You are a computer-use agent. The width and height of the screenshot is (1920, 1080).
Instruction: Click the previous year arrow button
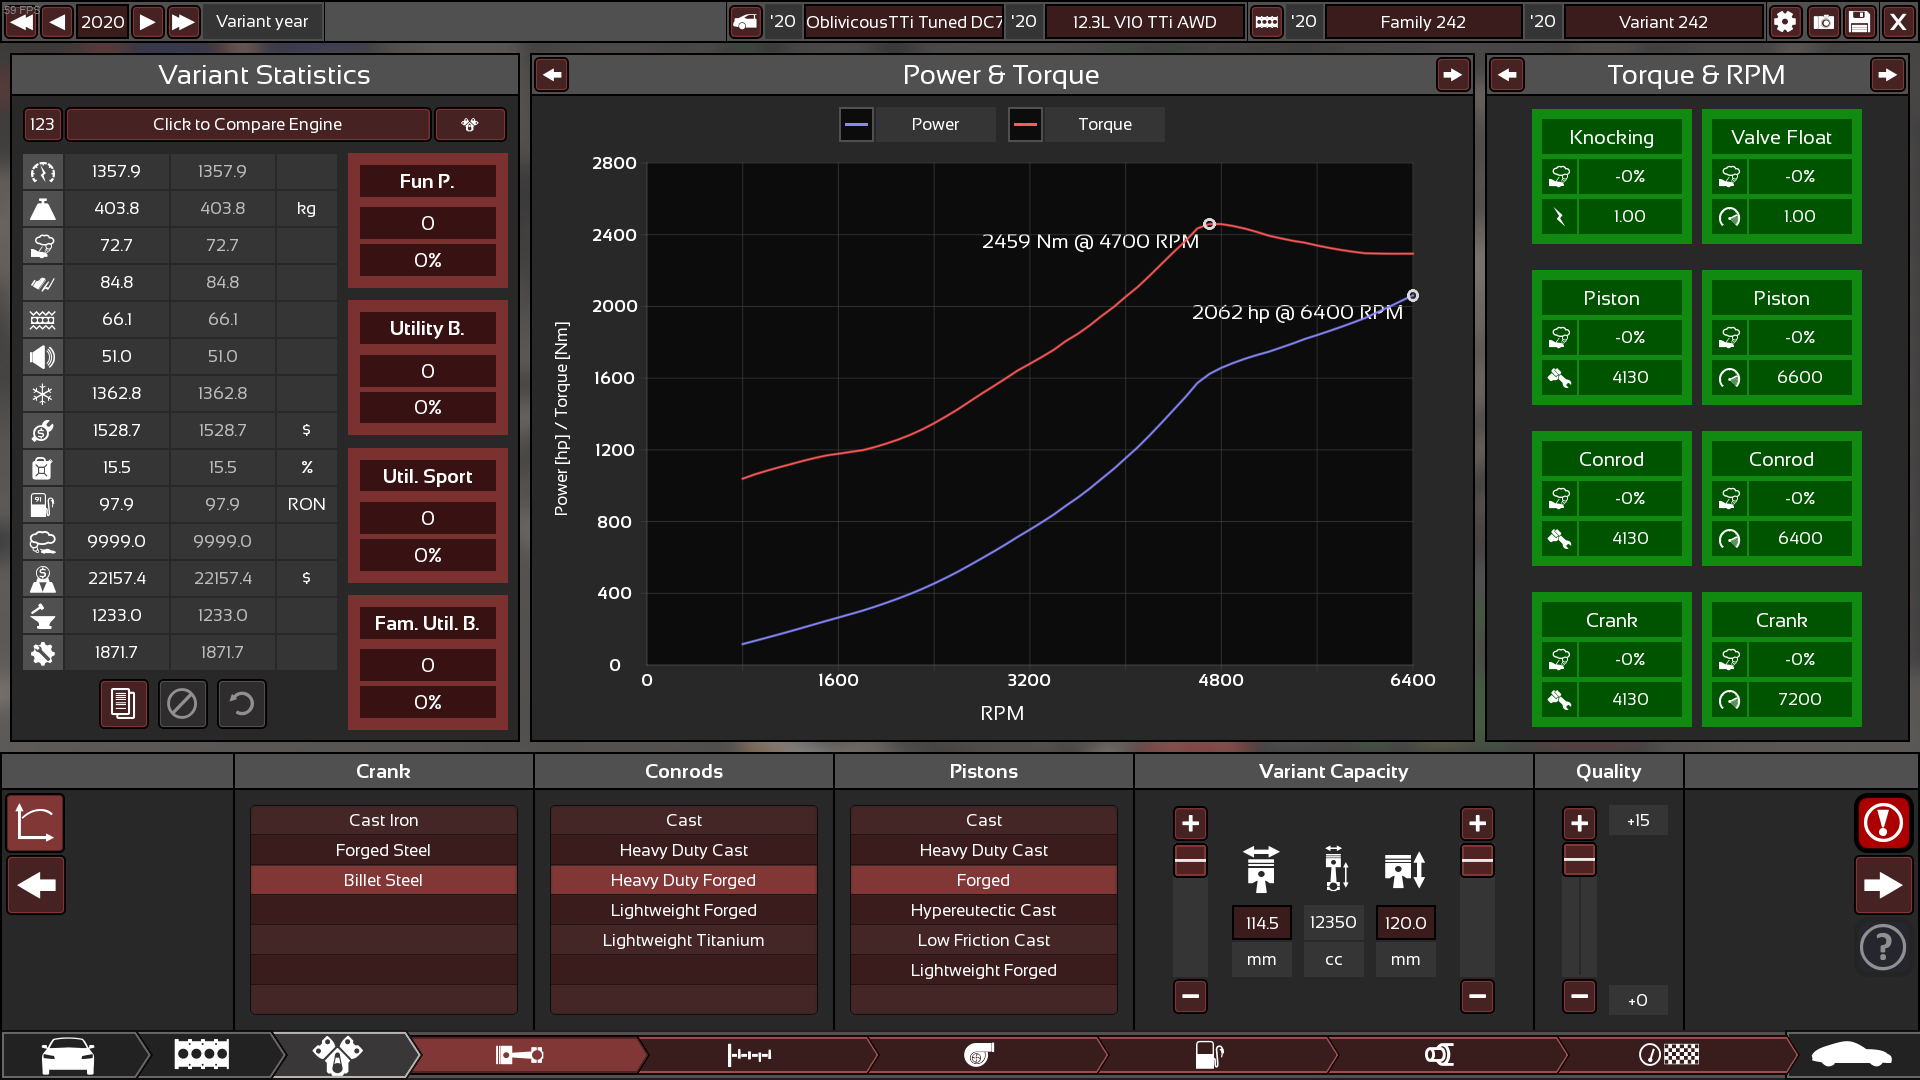coord(58,21)
